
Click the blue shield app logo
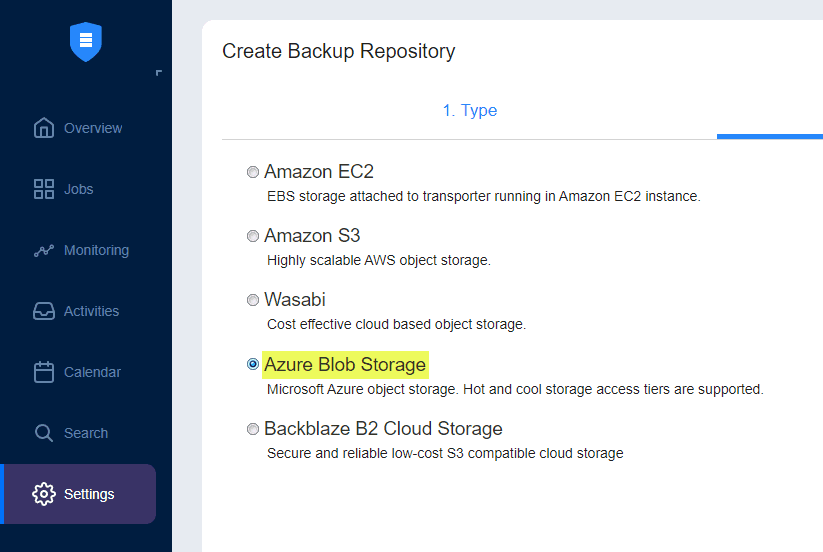(86, 41)
